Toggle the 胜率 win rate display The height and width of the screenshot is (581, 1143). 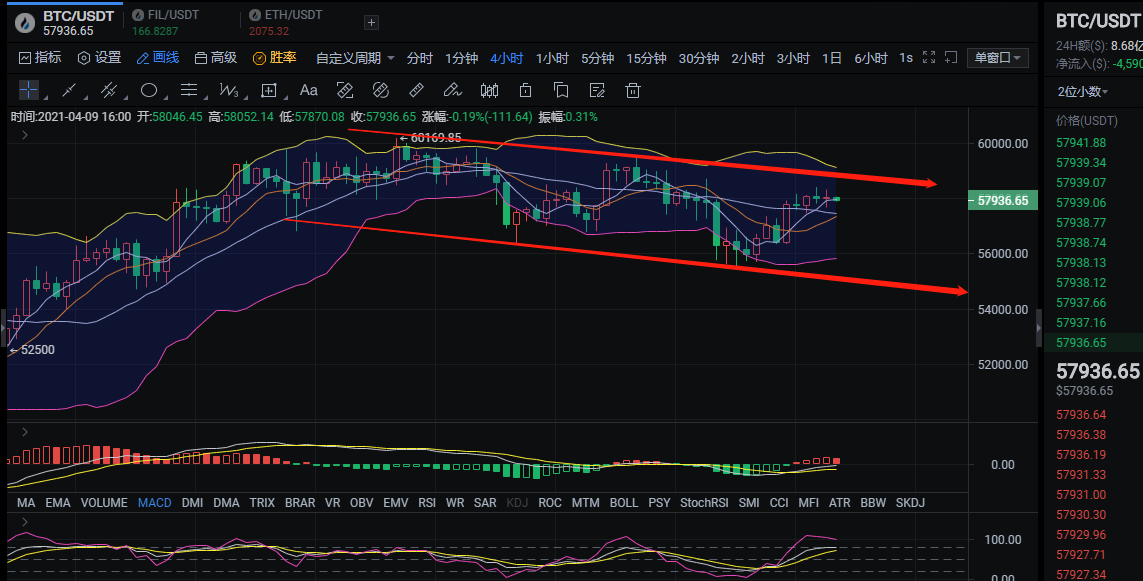[274, 58]
